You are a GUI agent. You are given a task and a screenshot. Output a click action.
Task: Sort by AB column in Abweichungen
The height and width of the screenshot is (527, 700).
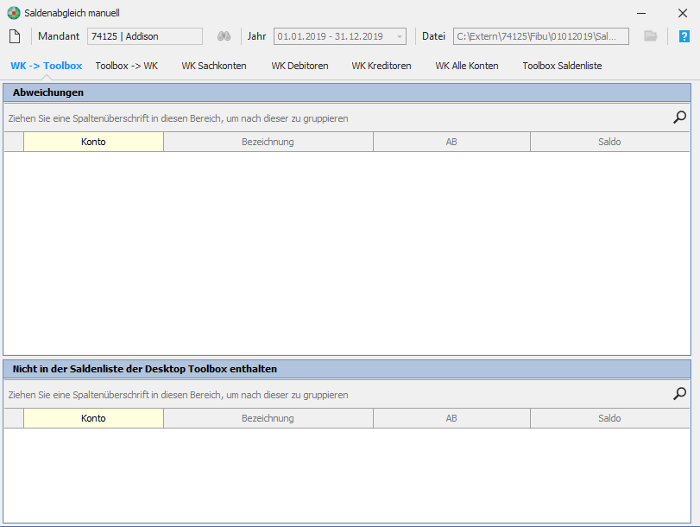coord(452,142)
